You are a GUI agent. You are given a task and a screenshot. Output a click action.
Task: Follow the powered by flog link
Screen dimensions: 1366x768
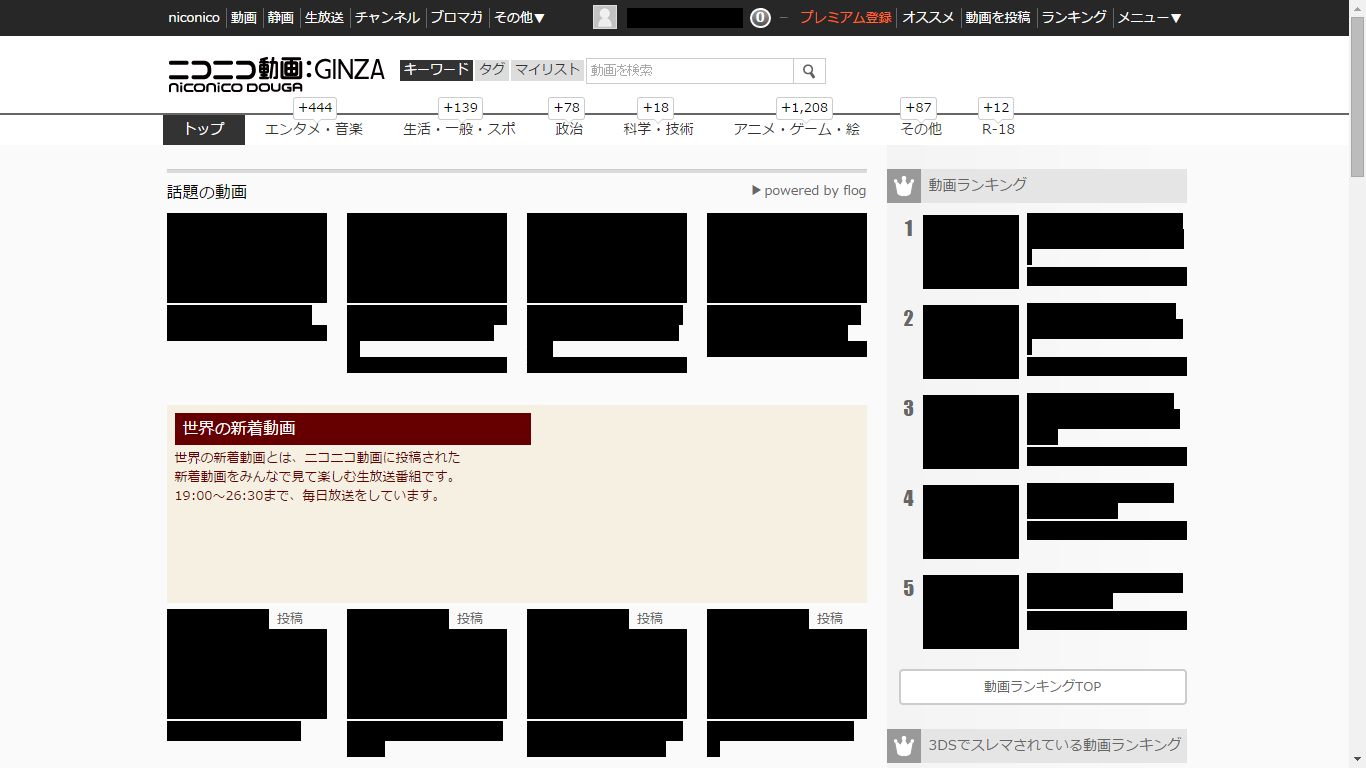(809, 191)
